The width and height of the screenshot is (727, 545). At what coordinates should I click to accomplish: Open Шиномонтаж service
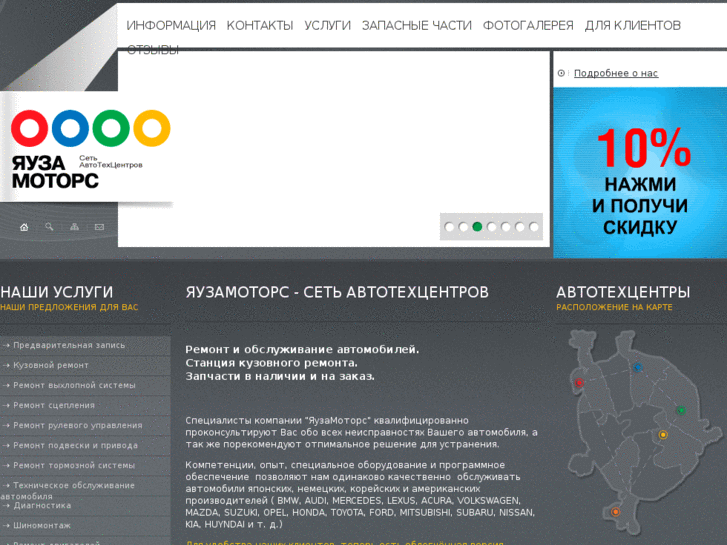tap(85, 526)
